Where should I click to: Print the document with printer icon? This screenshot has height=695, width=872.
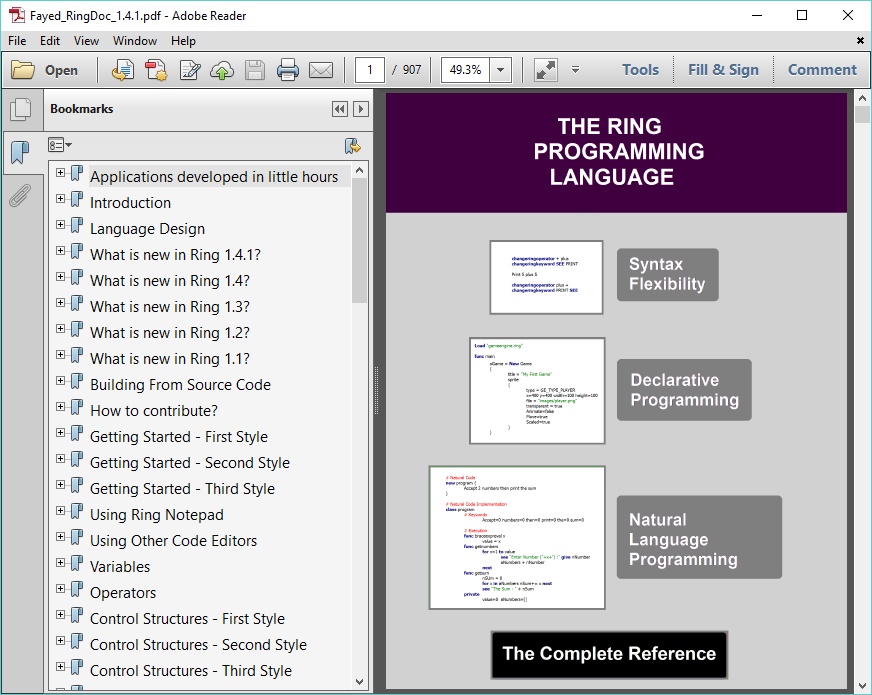(x=288, y=70)
